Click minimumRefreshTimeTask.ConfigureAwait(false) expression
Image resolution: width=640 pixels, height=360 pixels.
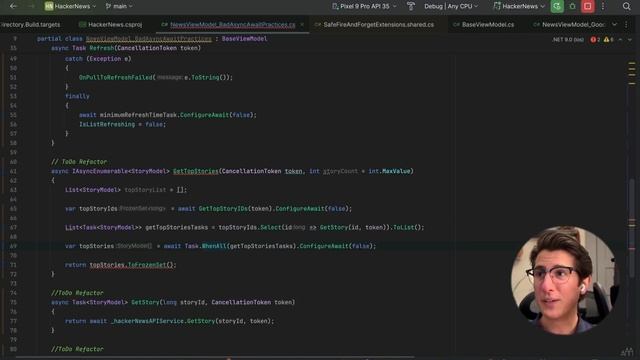click(177, 115)
